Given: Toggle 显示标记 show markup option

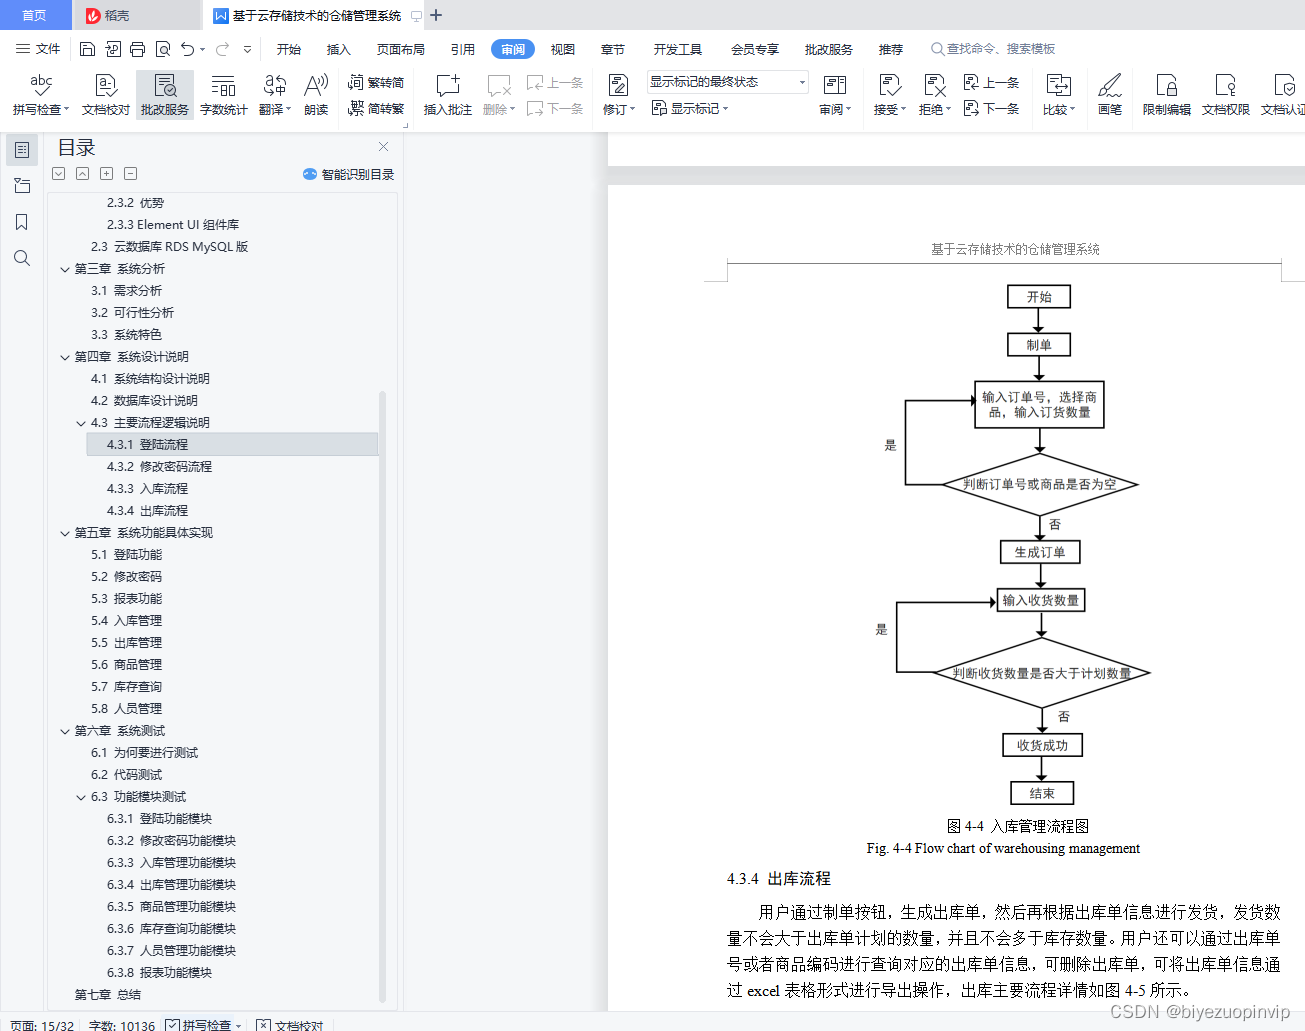Looking at the screenshot, I should pos(691,108).
